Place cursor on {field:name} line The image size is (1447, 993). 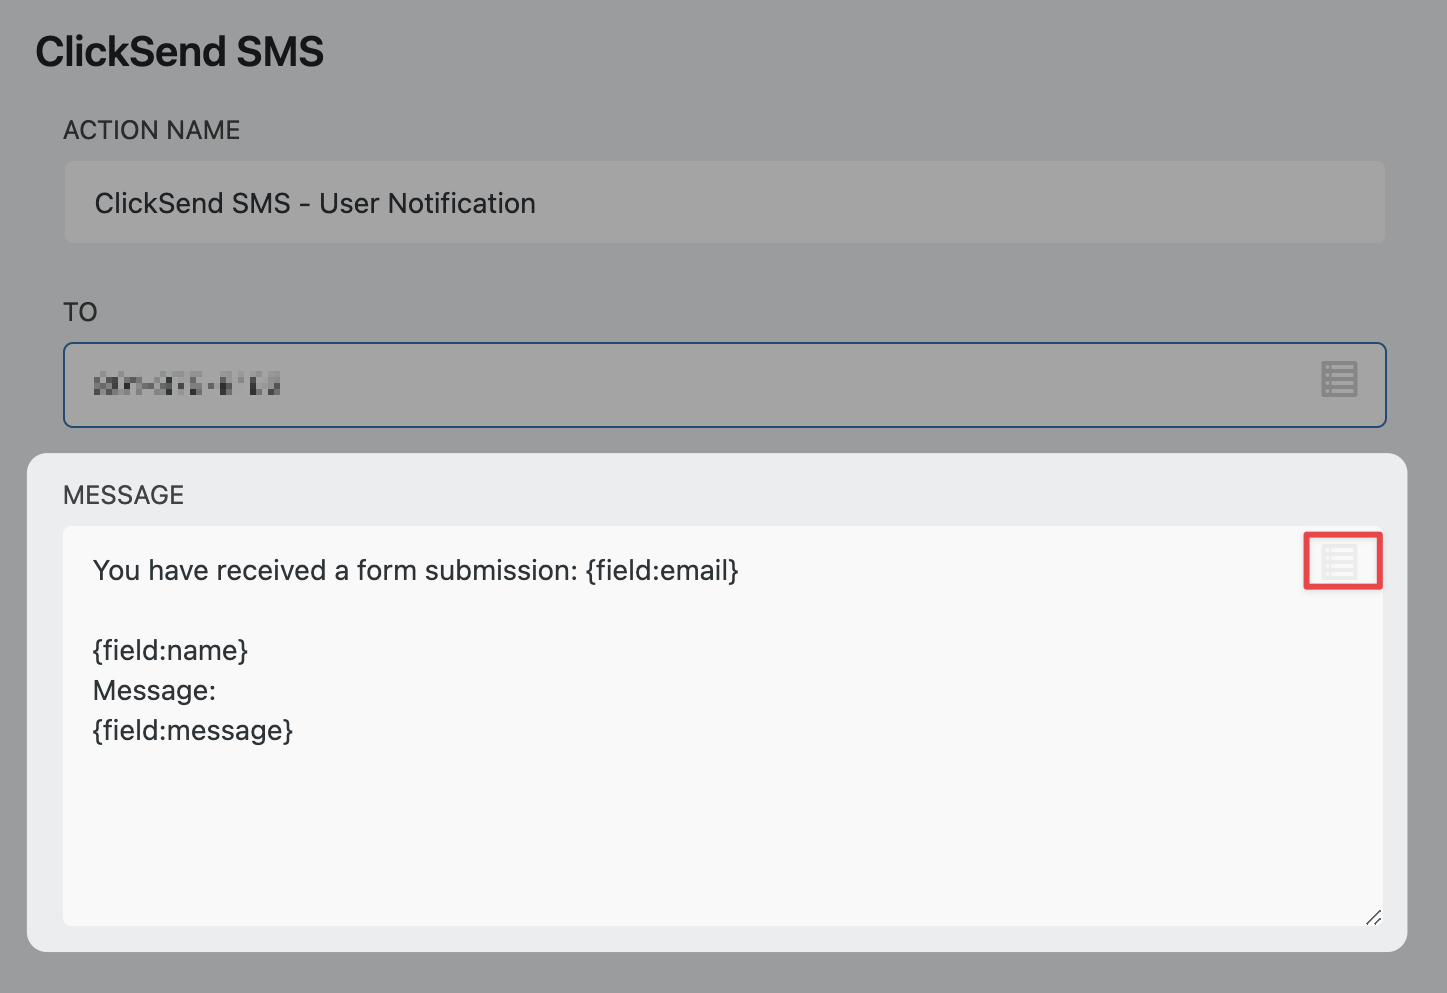coord(170,651)
